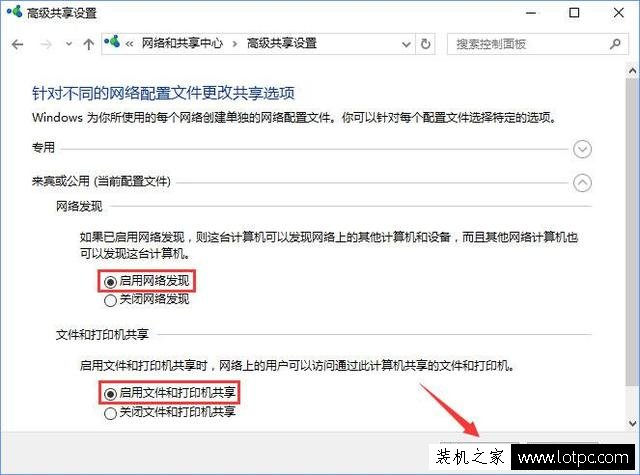This screenshot has width=640, height=475.
Task: Click the chevron between the breadcrumbs
Action: pyautogui.click(x=235, y=44)
